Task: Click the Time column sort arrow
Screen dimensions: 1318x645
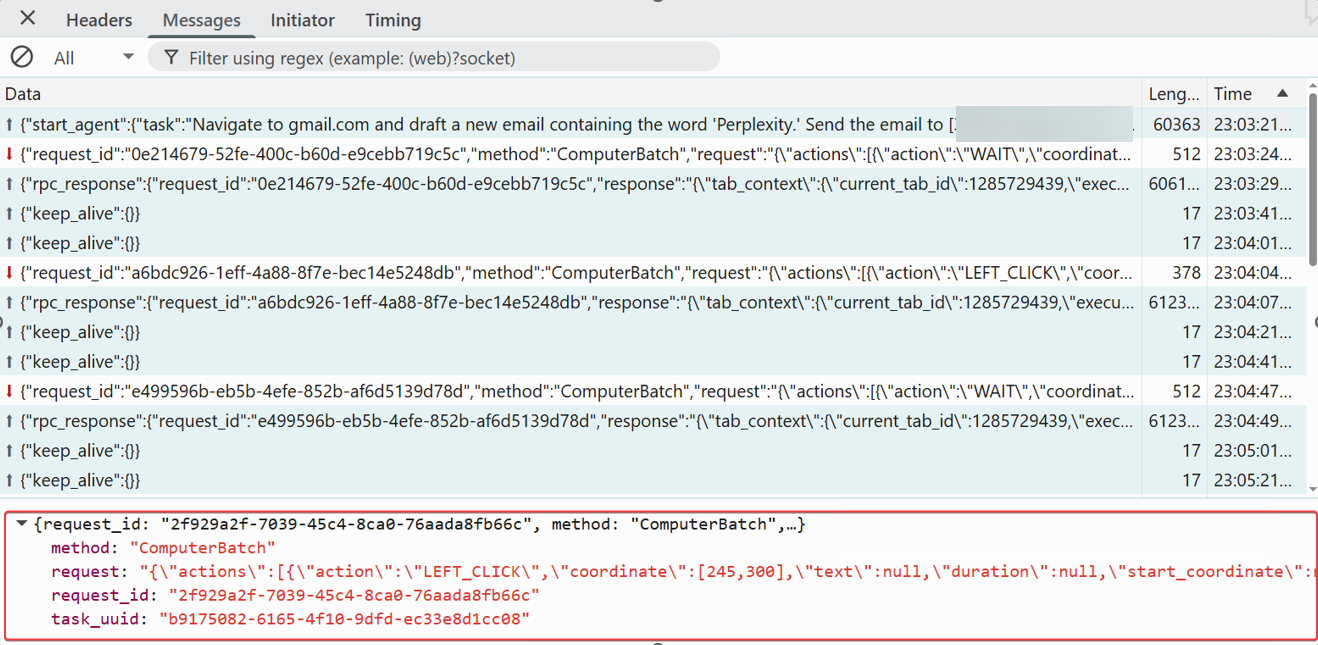Action: (x=1282, y=93)
